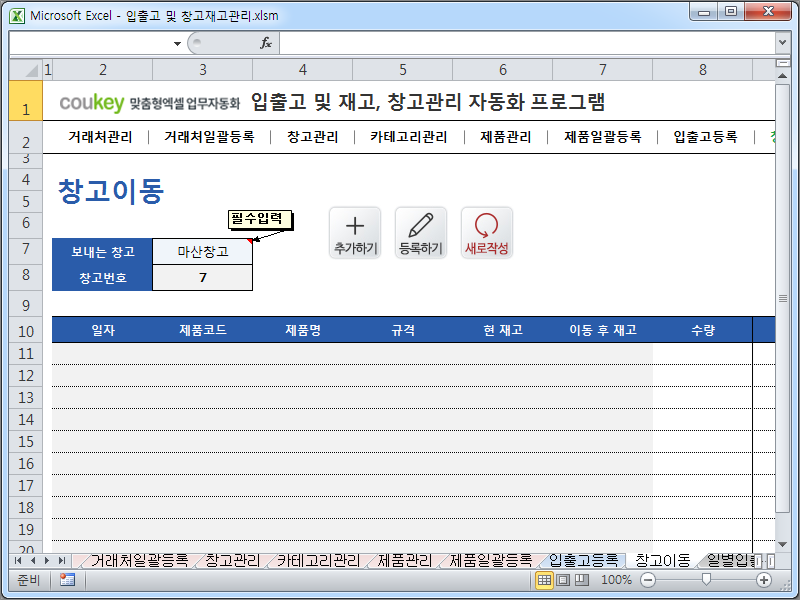The image size is (800, 600).
Task: Click zoom out minus button
Action: point(648,580)
